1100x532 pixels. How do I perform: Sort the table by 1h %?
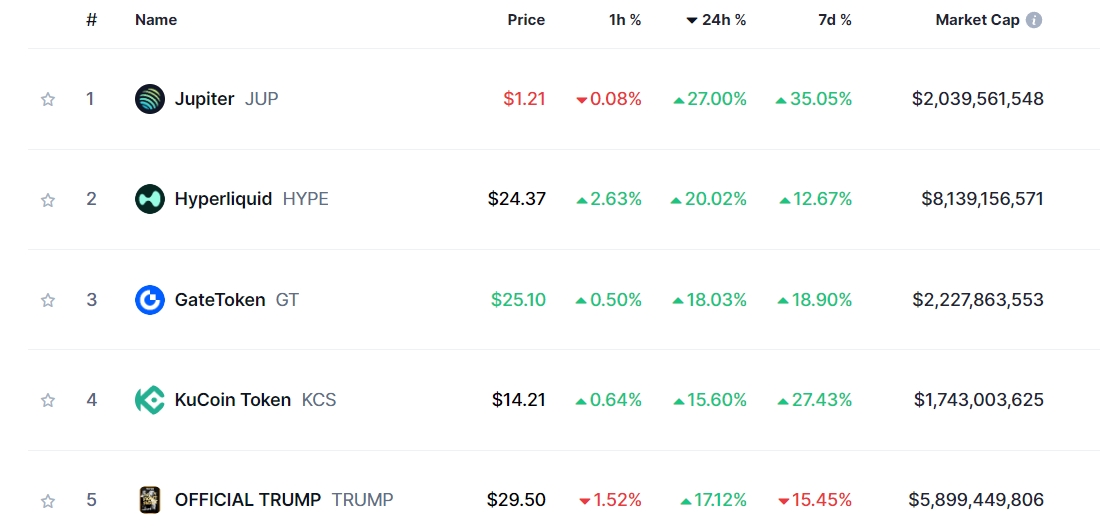625,20
